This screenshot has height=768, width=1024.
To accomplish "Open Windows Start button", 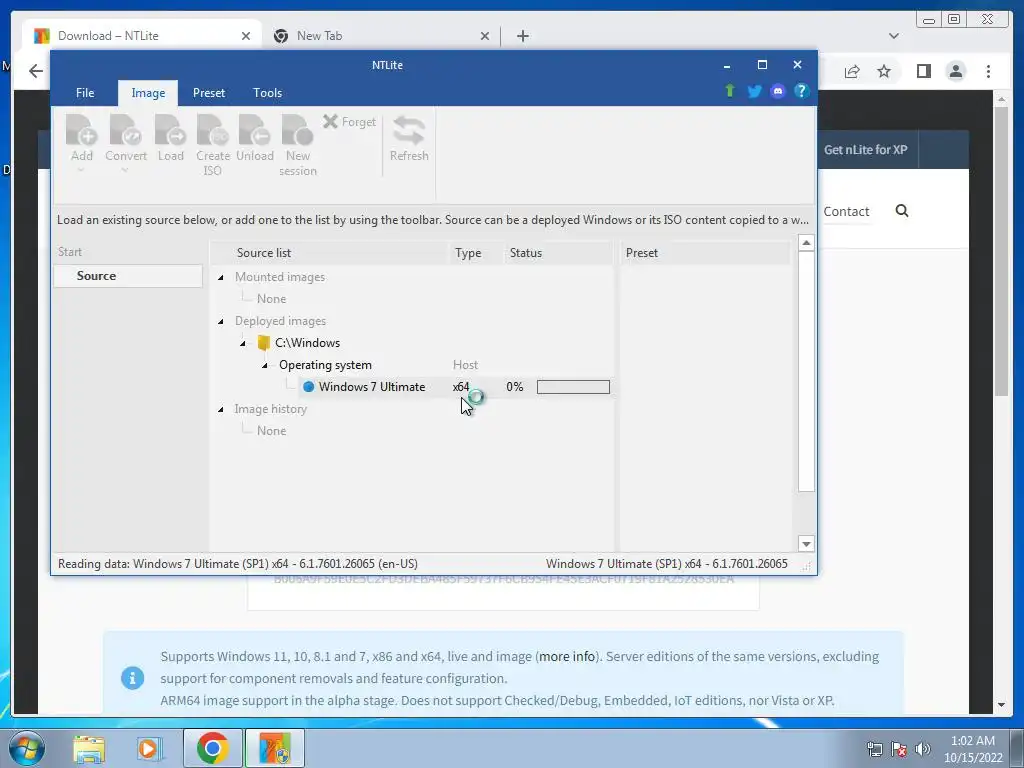I will (x=27, y=748).
